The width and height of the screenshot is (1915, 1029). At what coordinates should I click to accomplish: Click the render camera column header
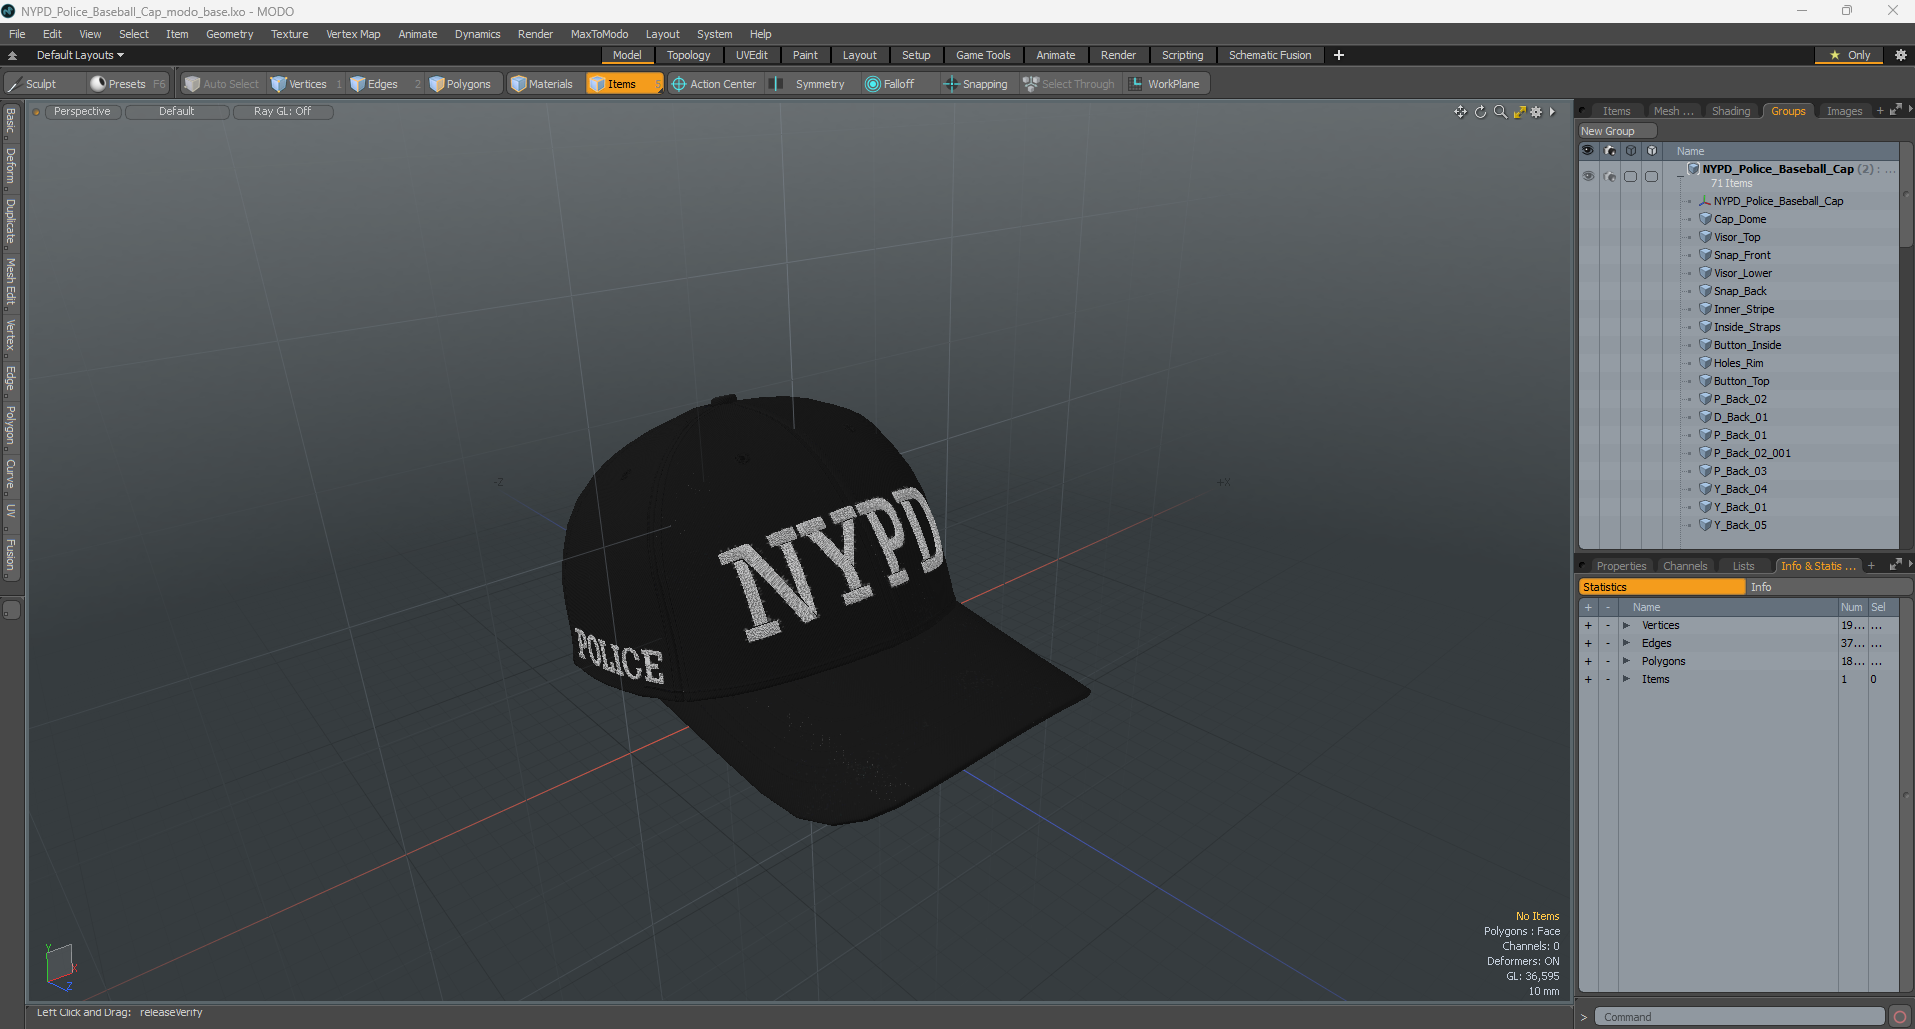pyautogui.click(x=1609, y=151)
